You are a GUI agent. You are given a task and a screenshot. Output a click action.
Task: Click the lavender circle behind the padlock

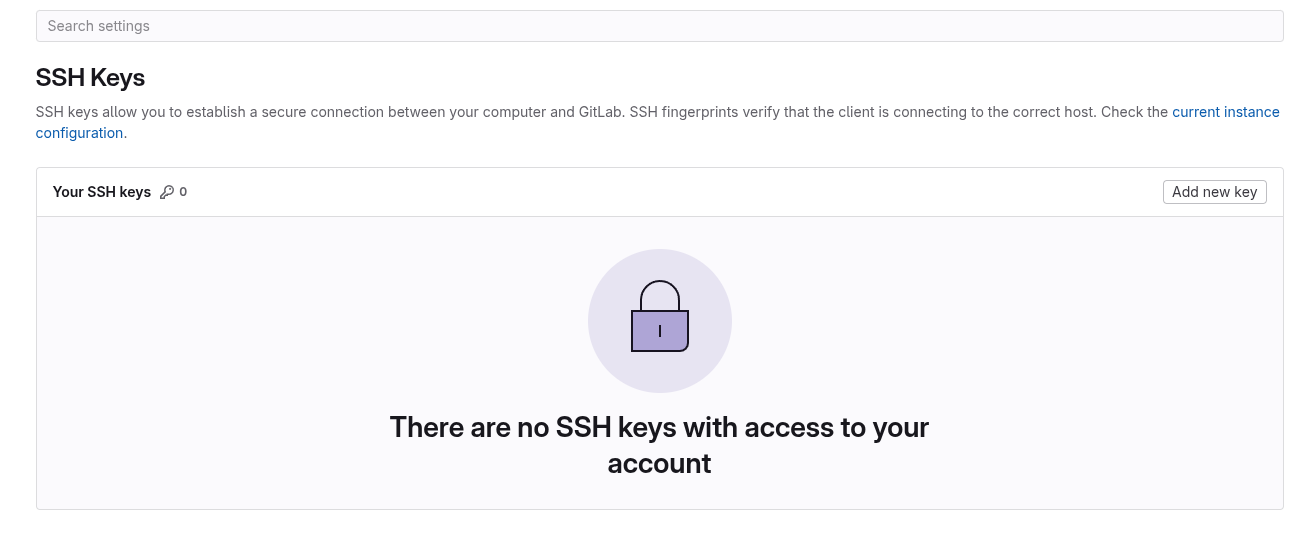660,321
